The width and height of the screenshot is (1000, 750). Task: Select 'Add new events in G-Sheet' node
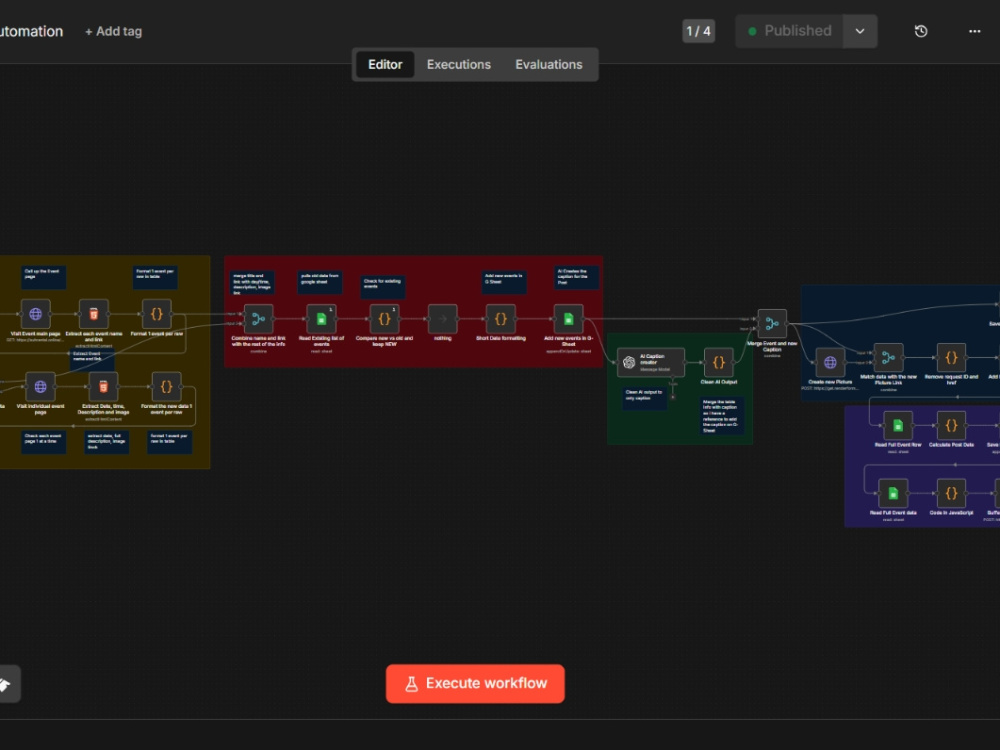568,319
